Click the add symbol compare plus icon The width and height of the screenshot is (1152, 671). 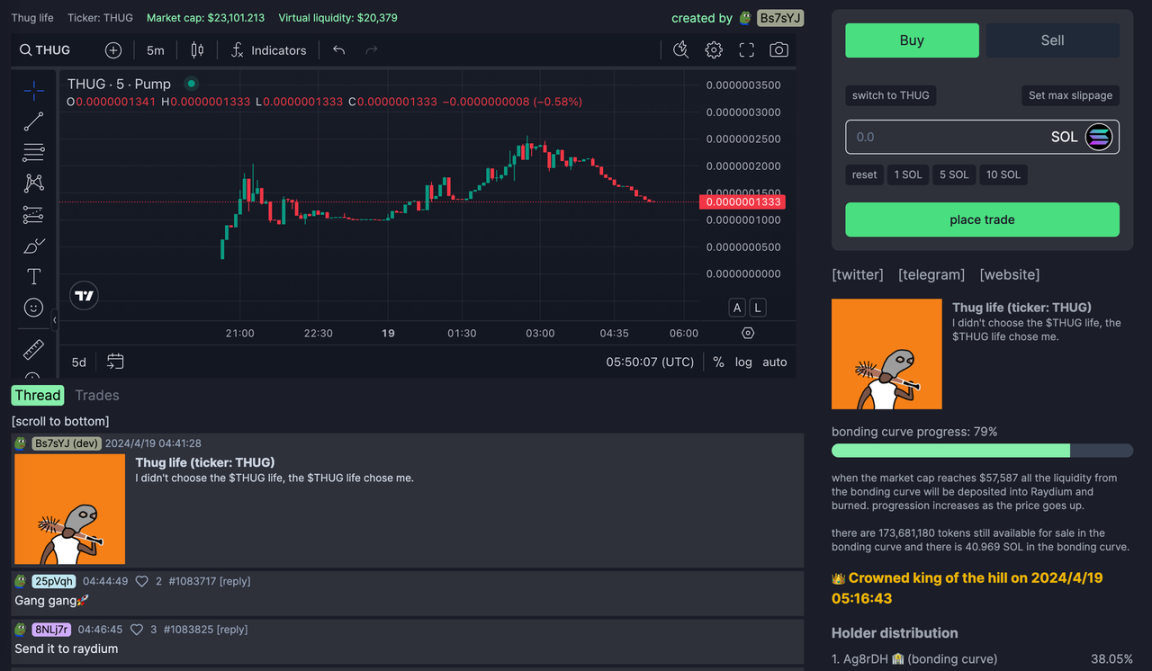click(113, 50)
